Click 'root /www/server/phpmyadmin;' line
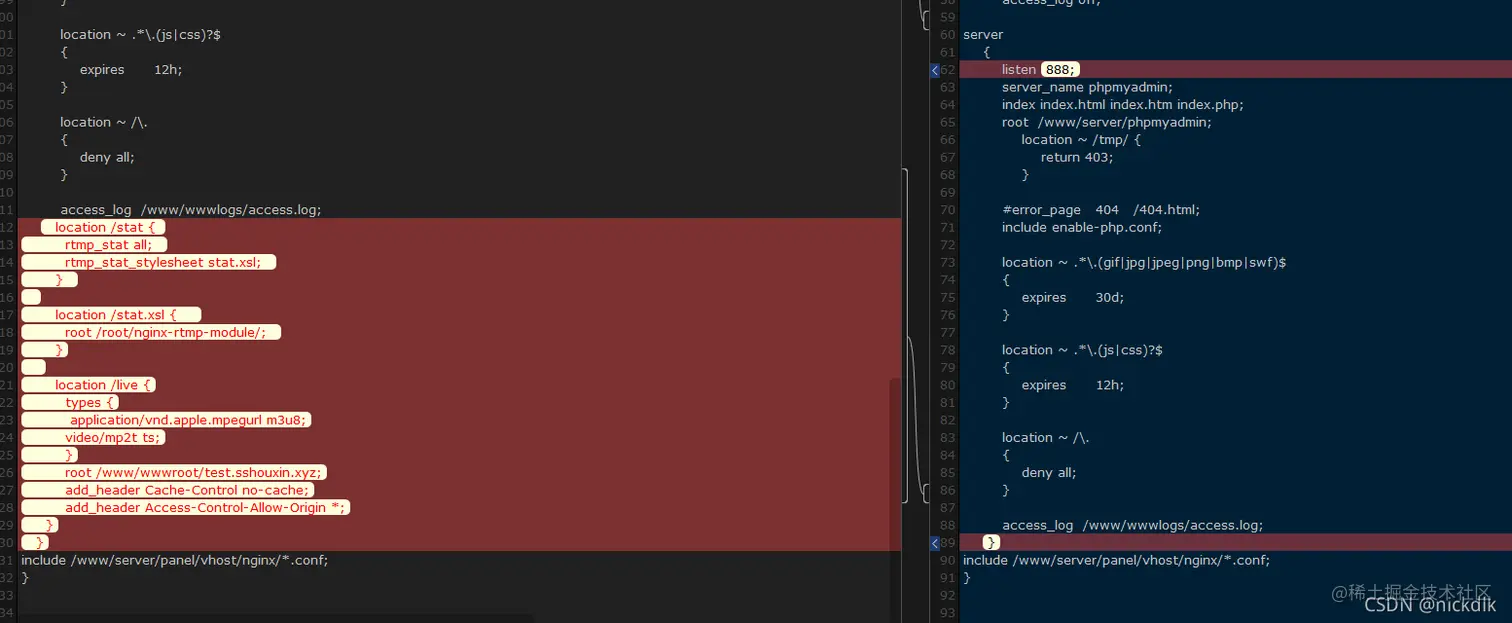1512x623 pixels. (1107, 122)
